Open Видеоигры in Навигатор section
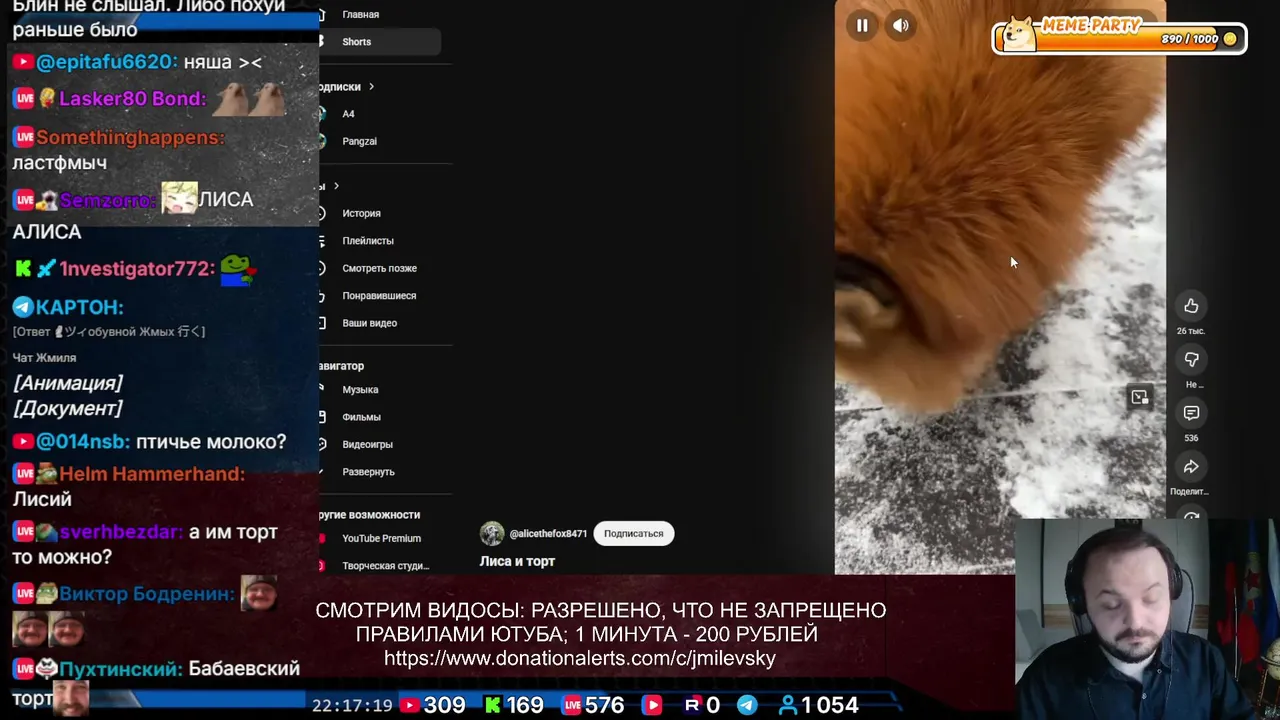 367,444
